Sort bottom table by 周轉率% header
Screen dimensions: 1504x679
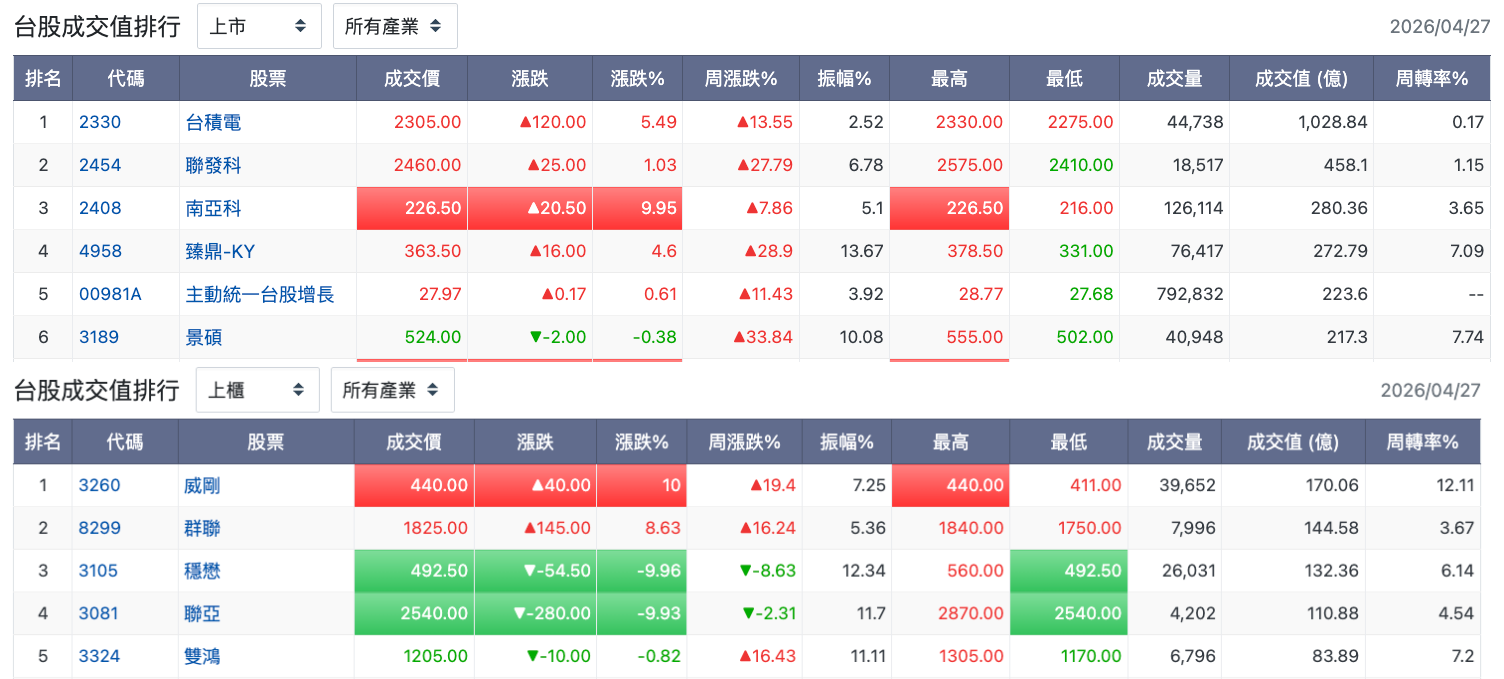1423,441
